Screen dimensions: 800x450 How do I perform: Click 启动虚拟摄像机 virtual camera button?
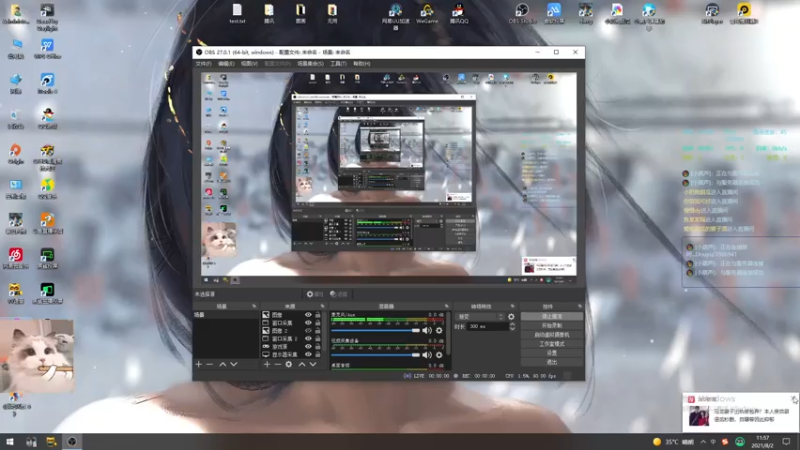552,335
